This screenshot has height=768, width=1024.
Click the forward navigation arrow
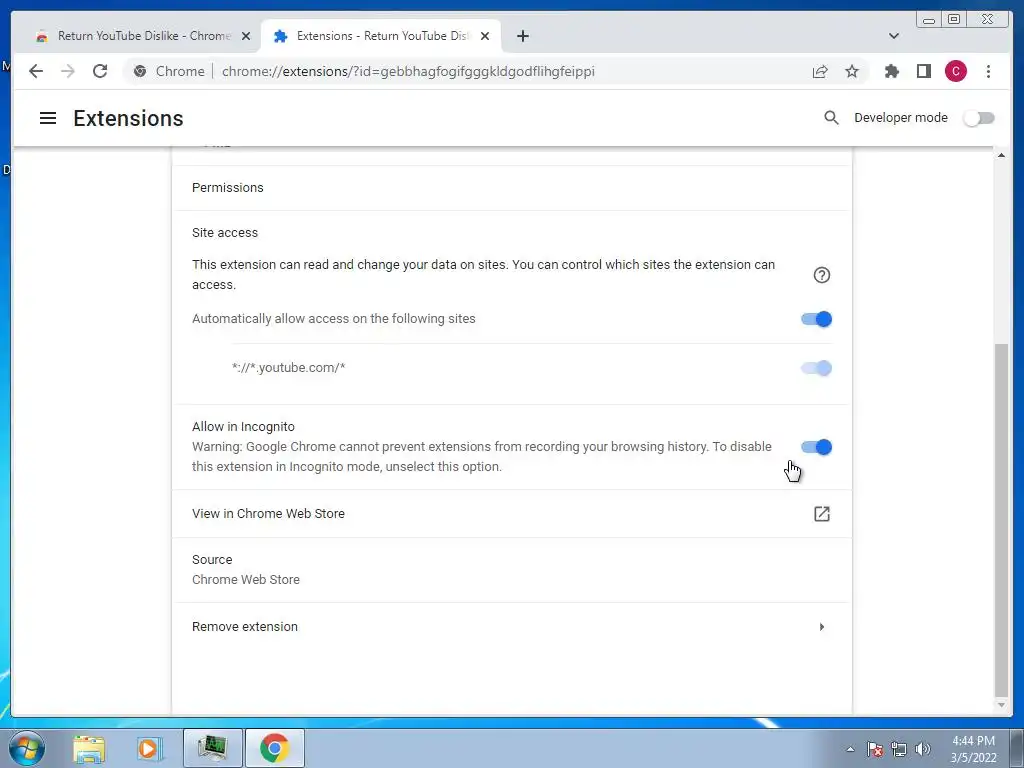click(68, 71)
